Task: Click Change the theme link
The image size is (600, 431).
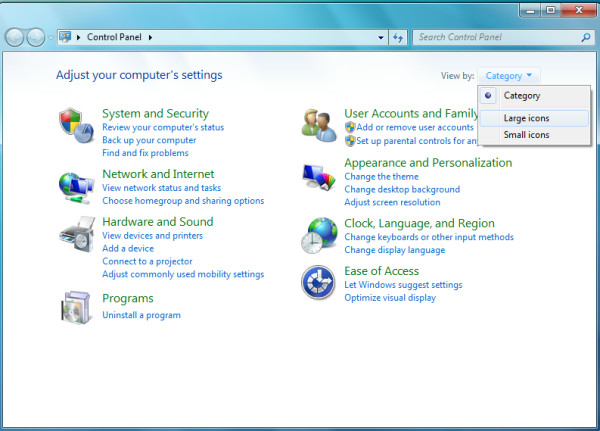Action: (x=382, y=176)
